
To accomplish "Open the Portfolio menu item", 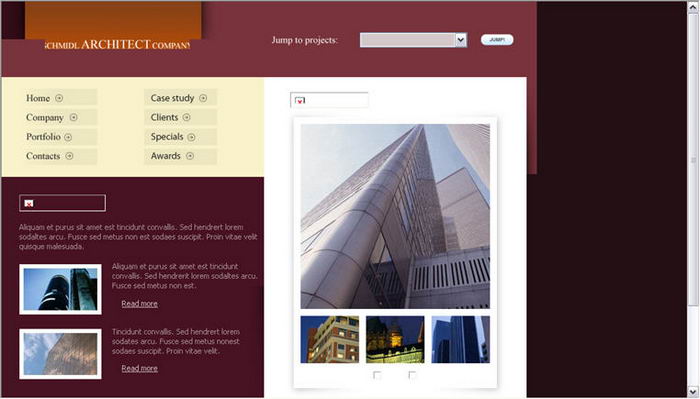I will coord(43,137).
